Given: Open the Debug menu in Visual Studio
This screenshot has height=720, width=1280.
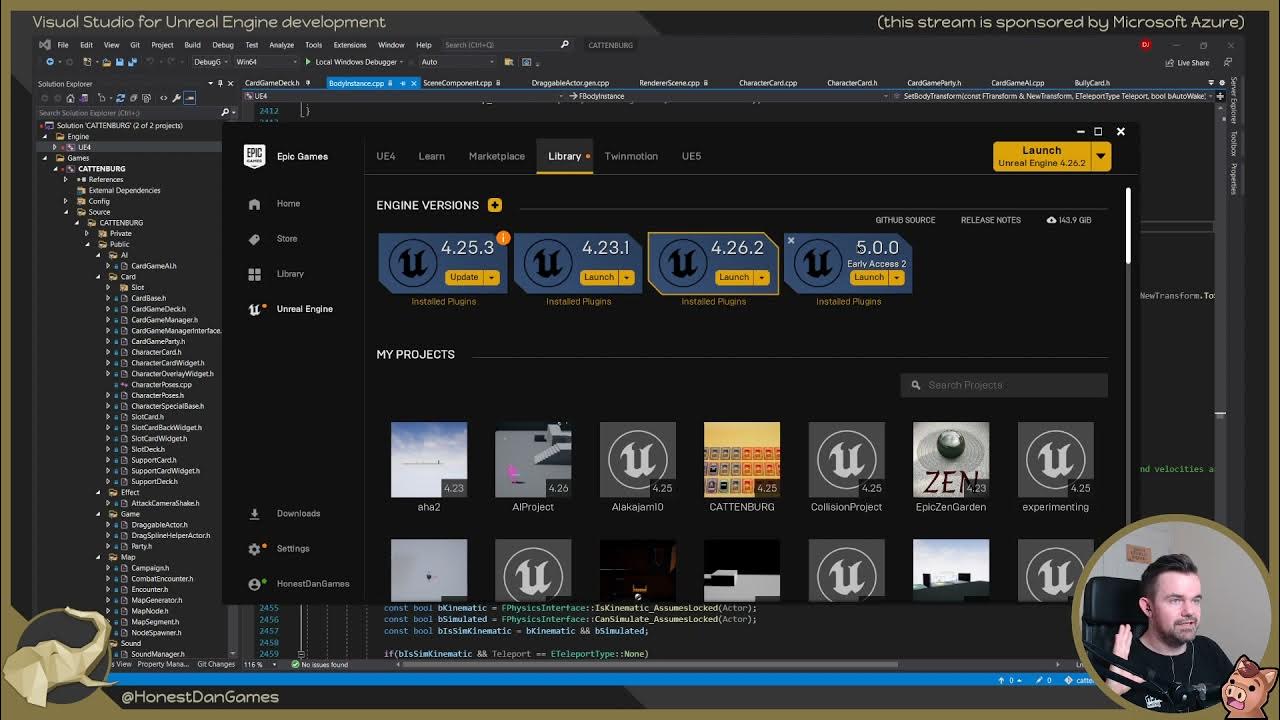Looking at the screenshot, I should pyautogui.click(x=223, y=45).
